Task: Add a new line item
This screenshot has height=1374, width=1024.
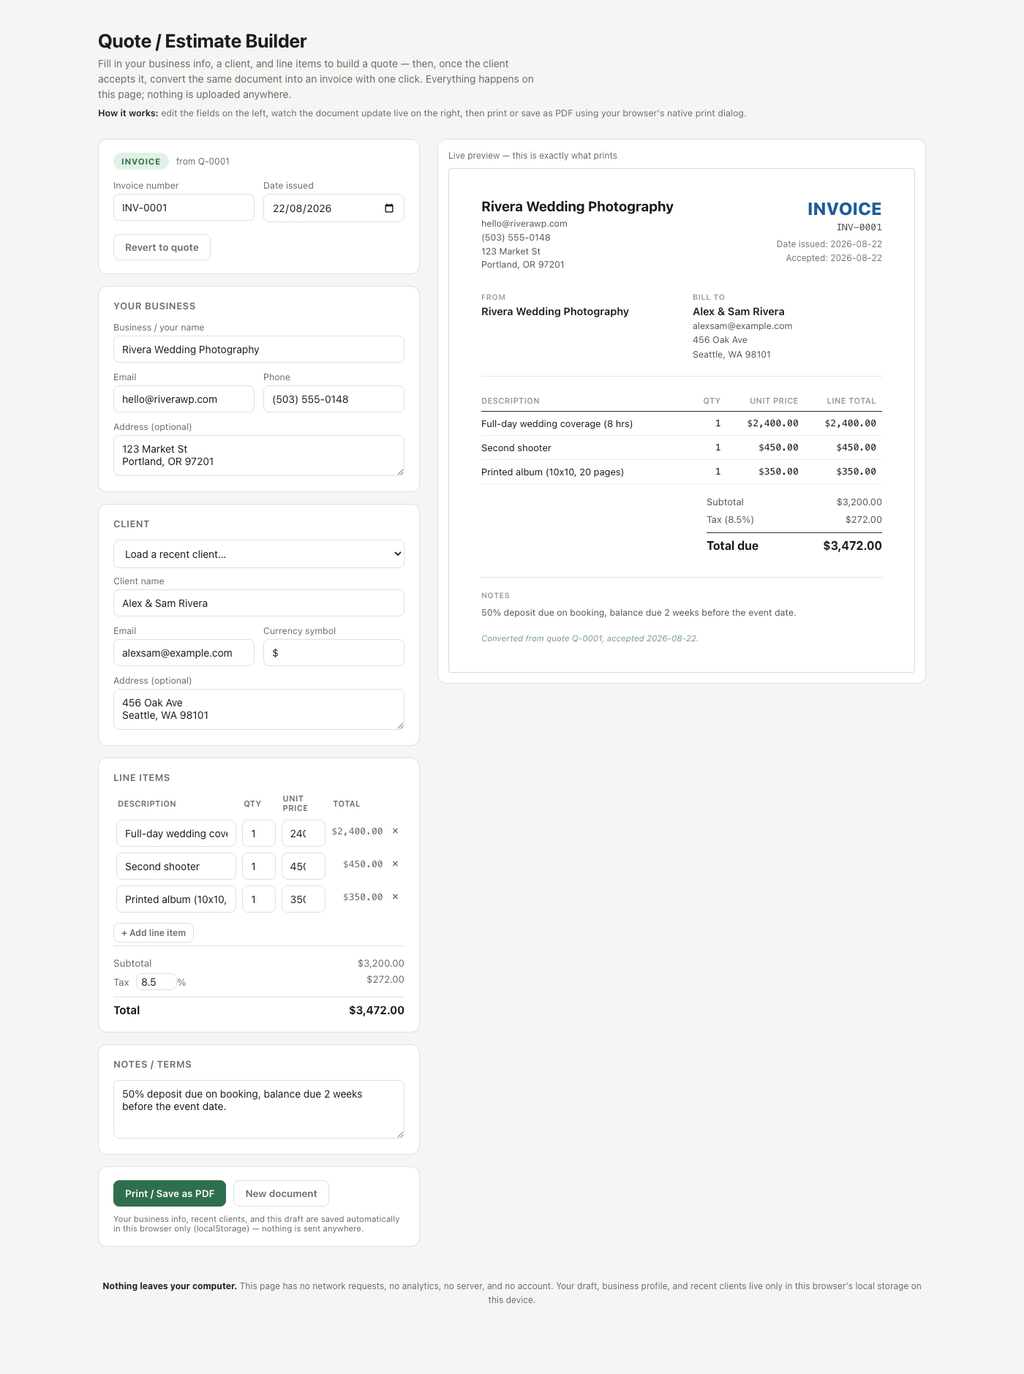Action: click(x=154, y=933)
